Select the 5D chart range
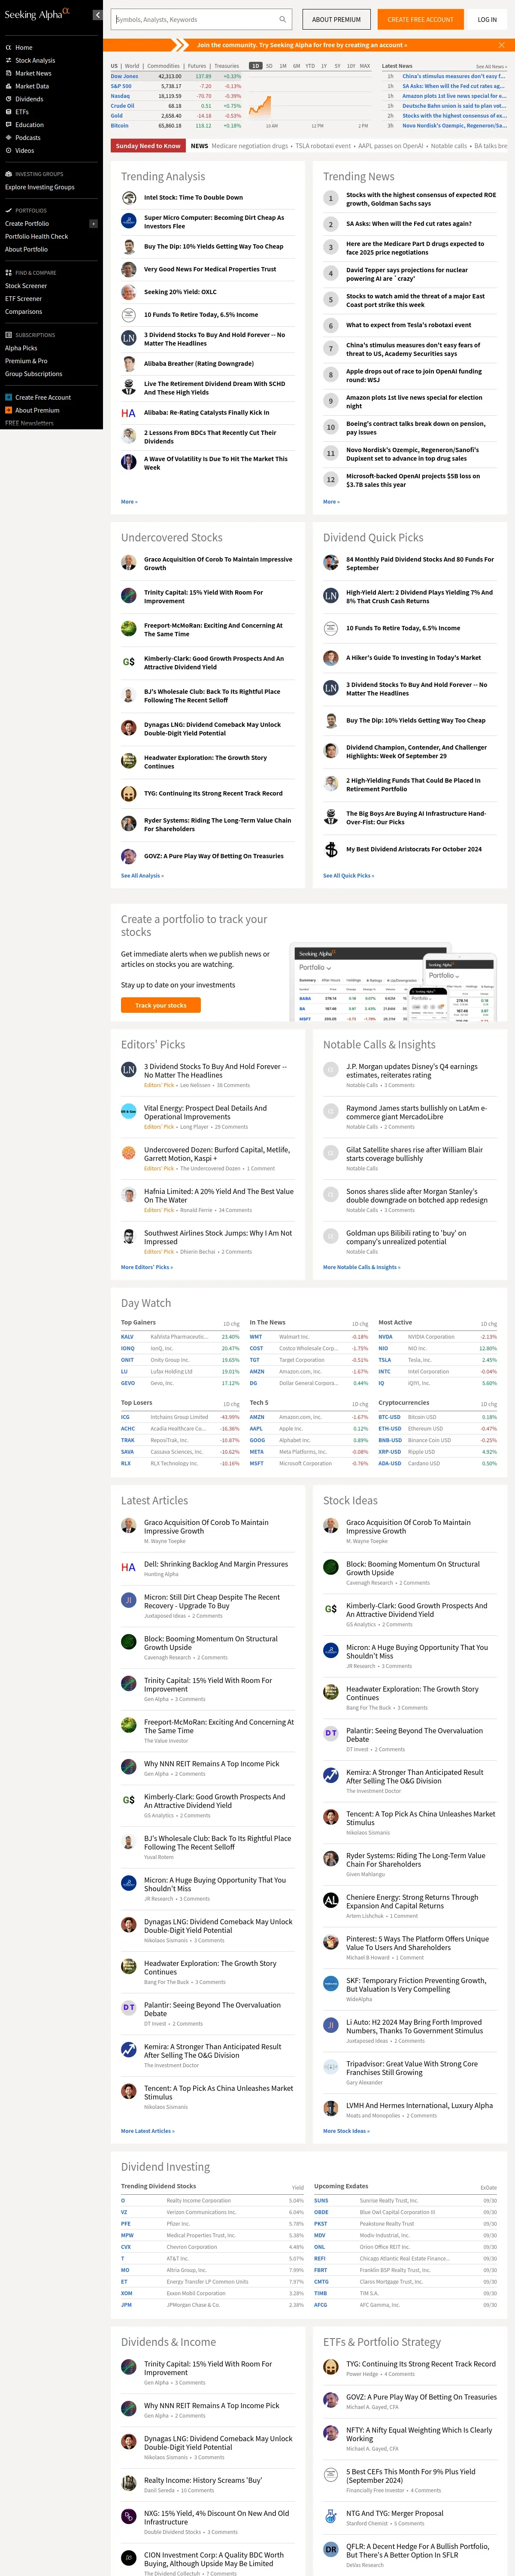This screenshot has height=2576, width=515. coord(270,66)
